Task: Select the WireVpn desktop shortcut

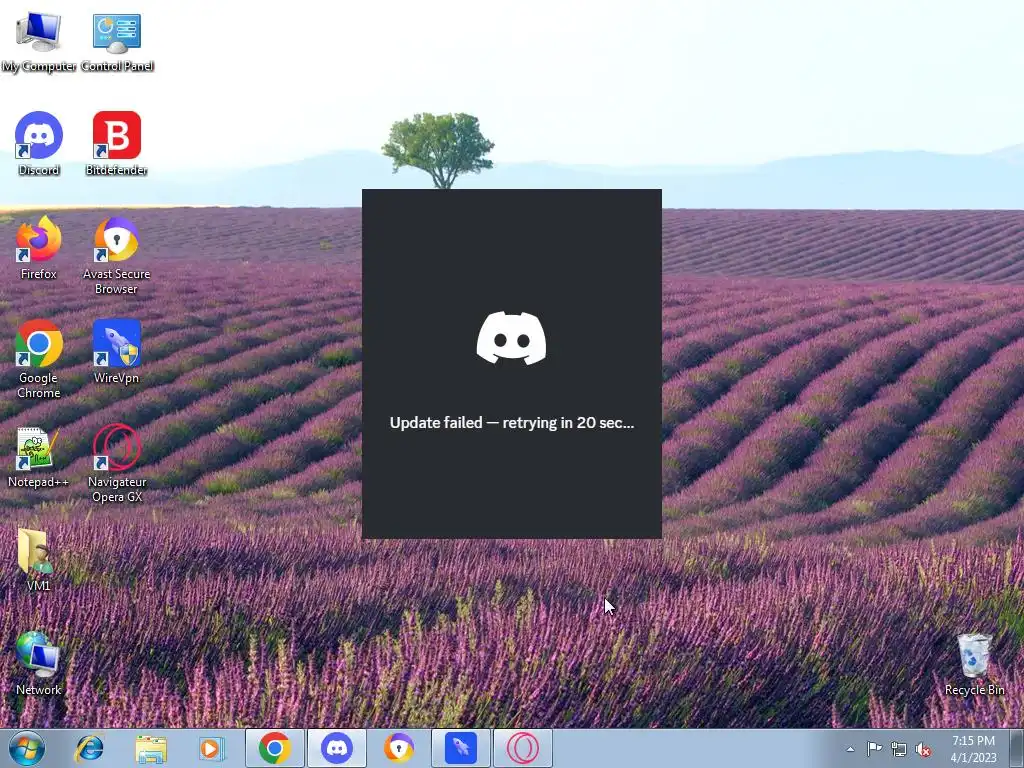Action: click(116, 351)
